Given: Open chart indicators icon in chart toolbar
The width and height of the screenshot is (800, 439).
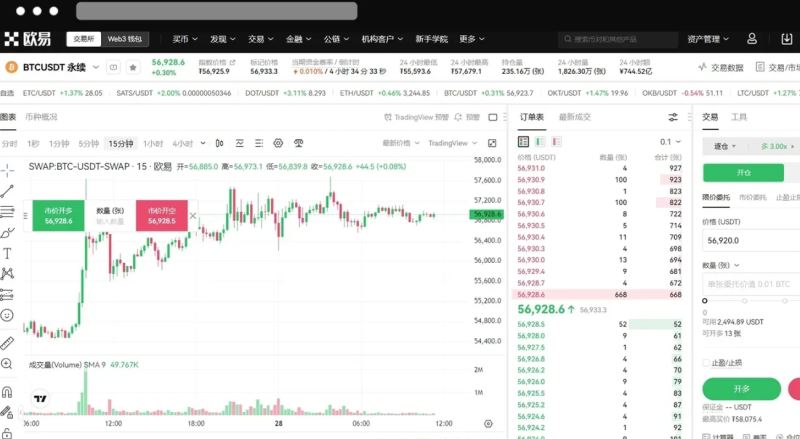Looking at the screenshot, I should pyautogui.click(x=239, y=143).
